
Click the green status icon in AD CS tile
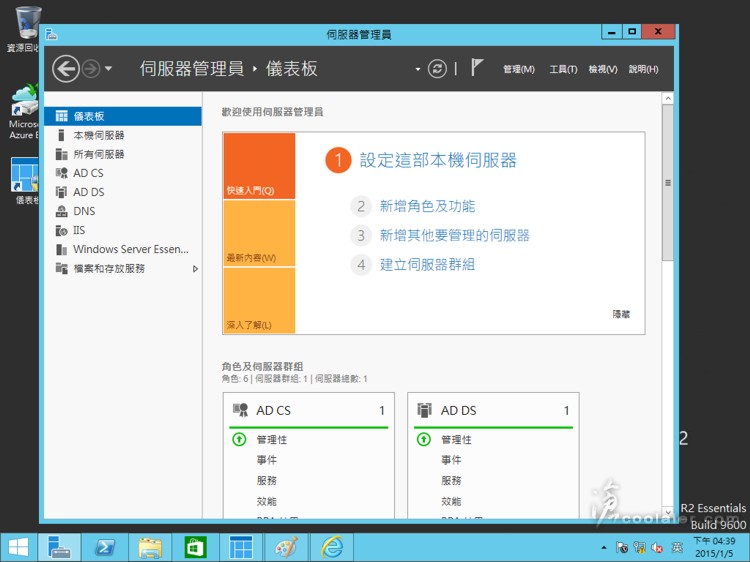coord(239,439)
